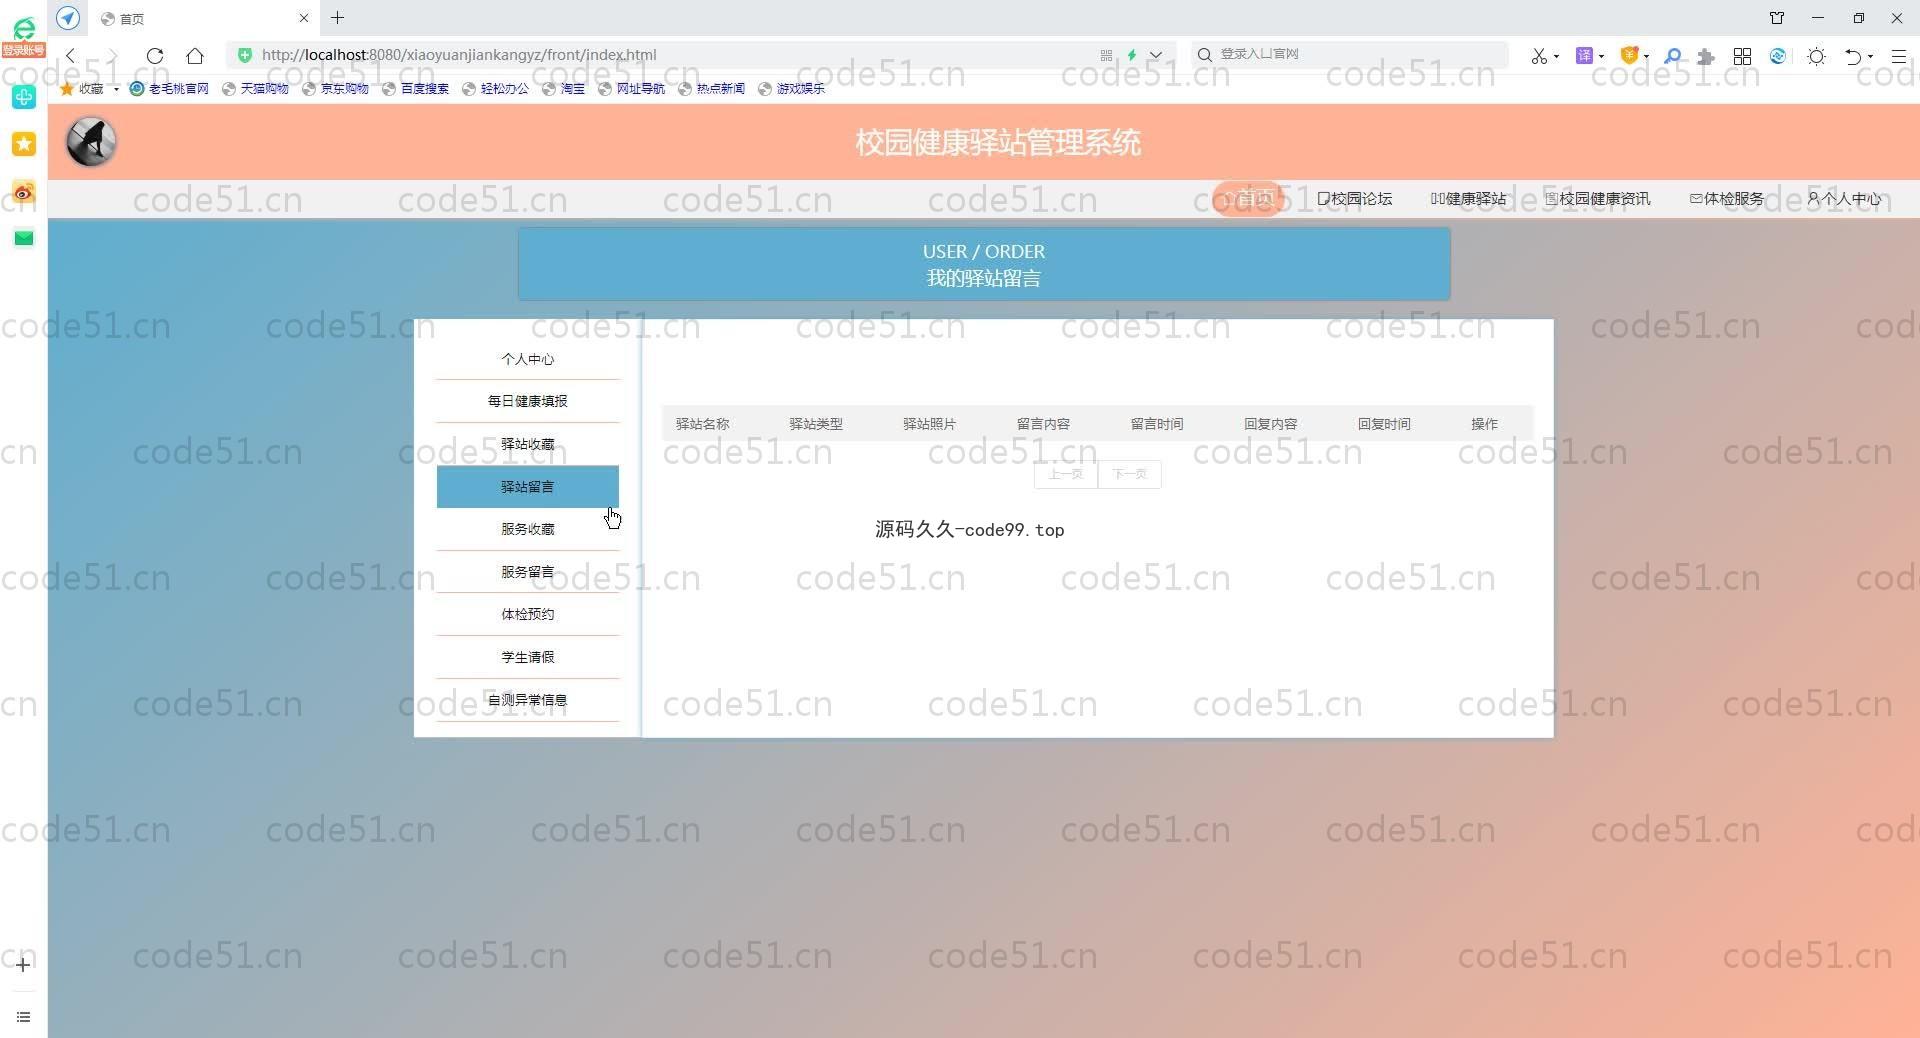
Task: Expand the address bar dropdown chevron
Action: point(1156,55)
